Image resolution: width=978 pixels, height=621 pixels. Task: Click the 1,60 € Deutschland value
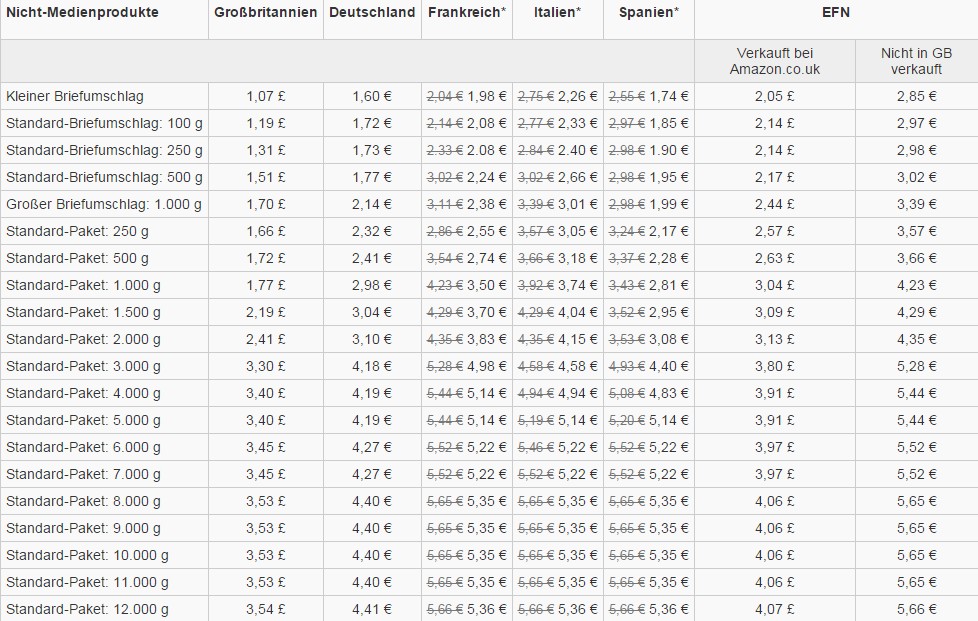(x=372, y=97)
